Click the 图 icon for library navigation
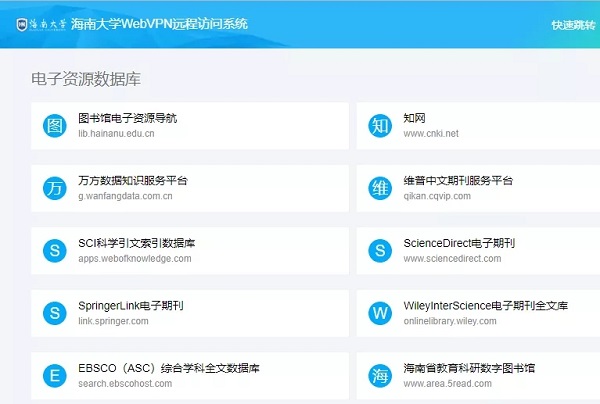The image size is (600, 404). click(55, 126)
